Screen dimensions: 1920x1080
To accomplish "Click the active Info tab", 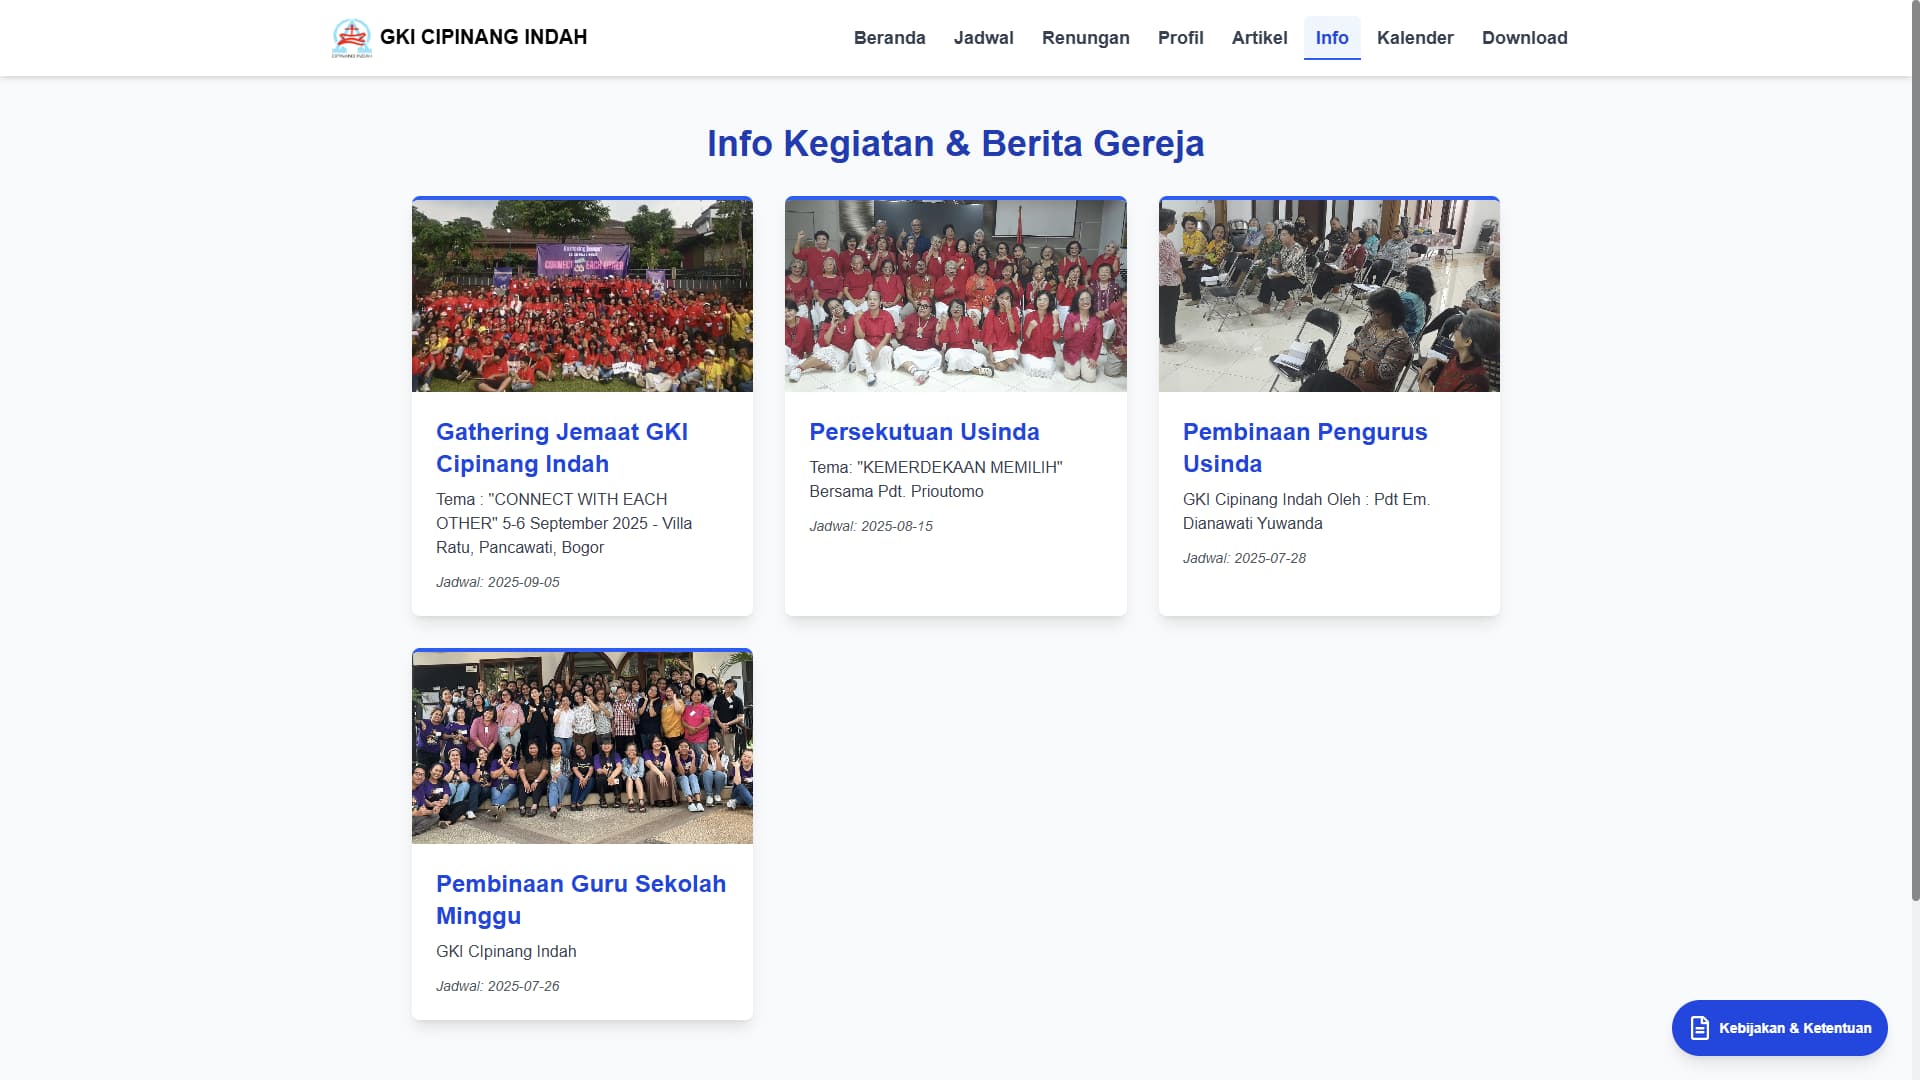I will coord(1331,38).
